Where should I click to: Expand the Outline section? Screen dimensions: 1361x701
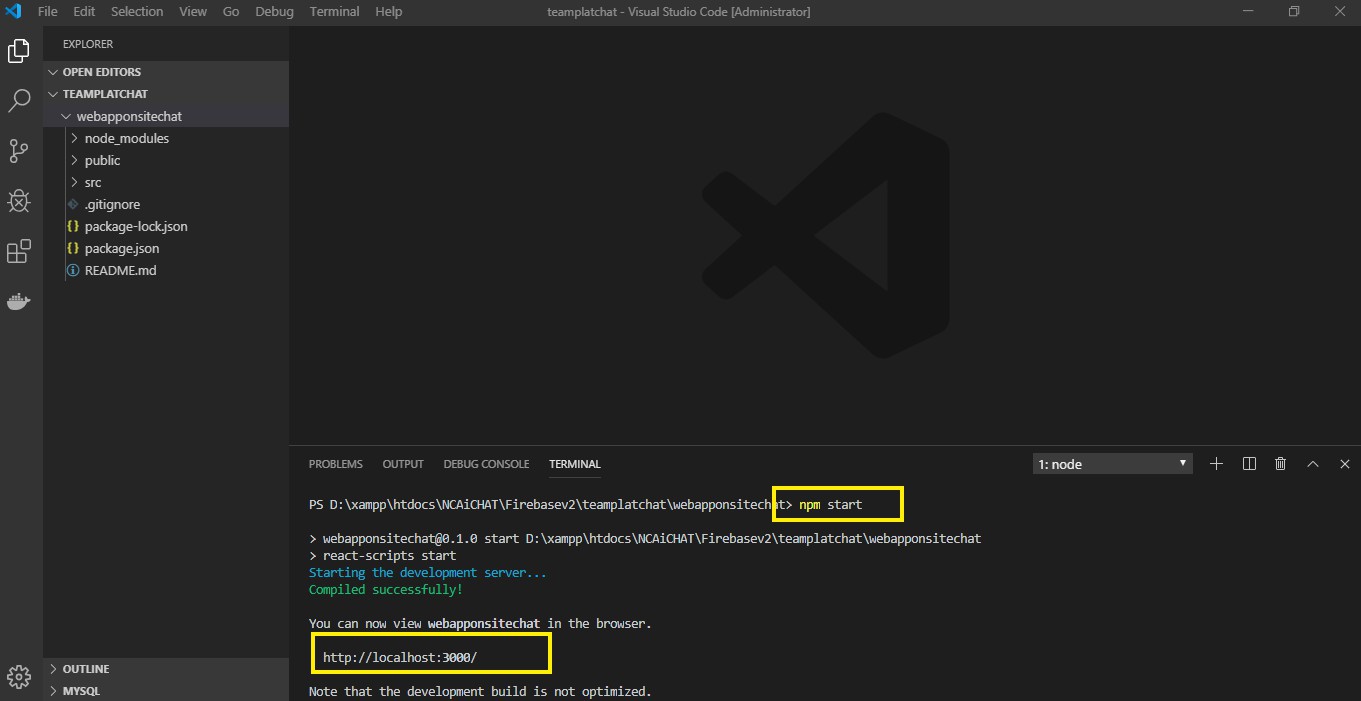[166, 669]
